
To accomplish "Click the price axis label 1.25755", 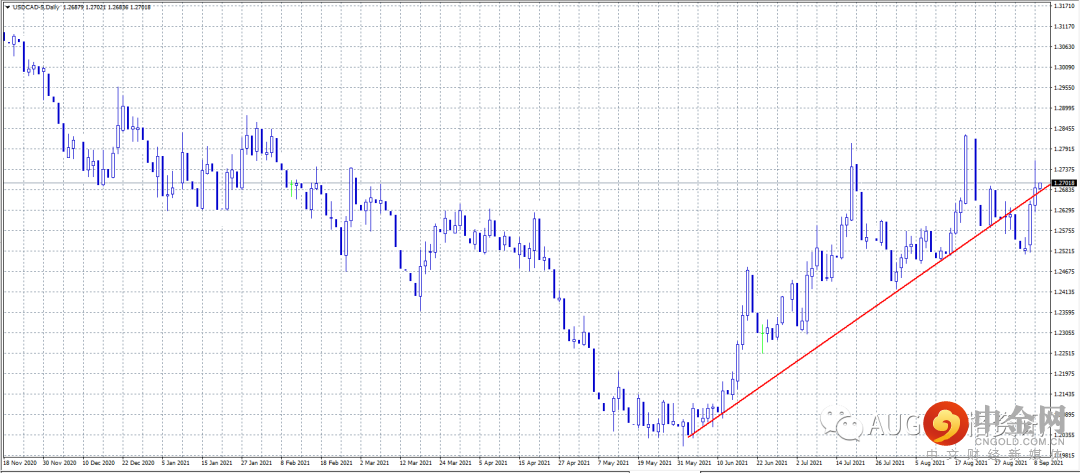I will click(x=1065, y=231).
